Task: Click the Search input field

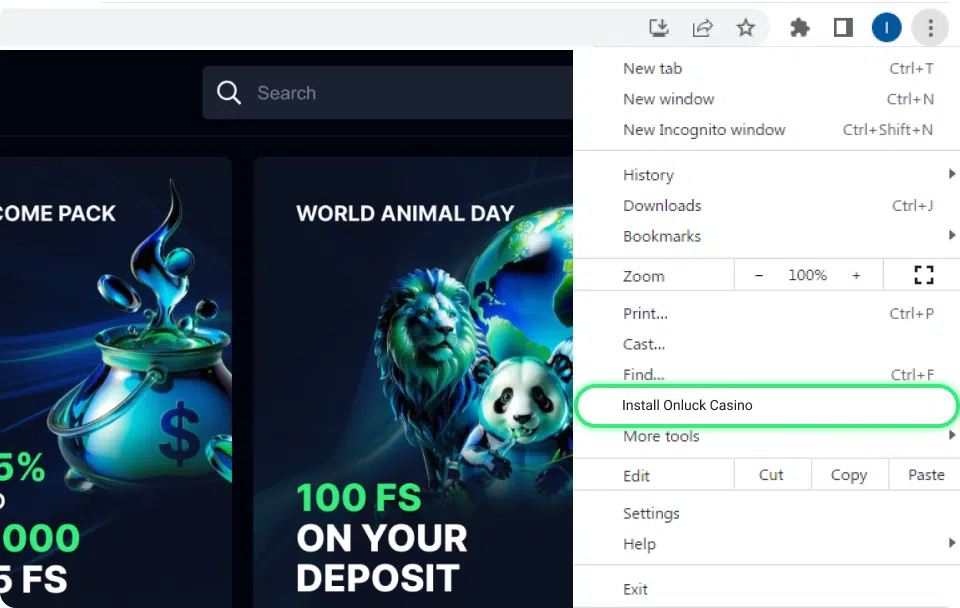Action: click(400, 93)
